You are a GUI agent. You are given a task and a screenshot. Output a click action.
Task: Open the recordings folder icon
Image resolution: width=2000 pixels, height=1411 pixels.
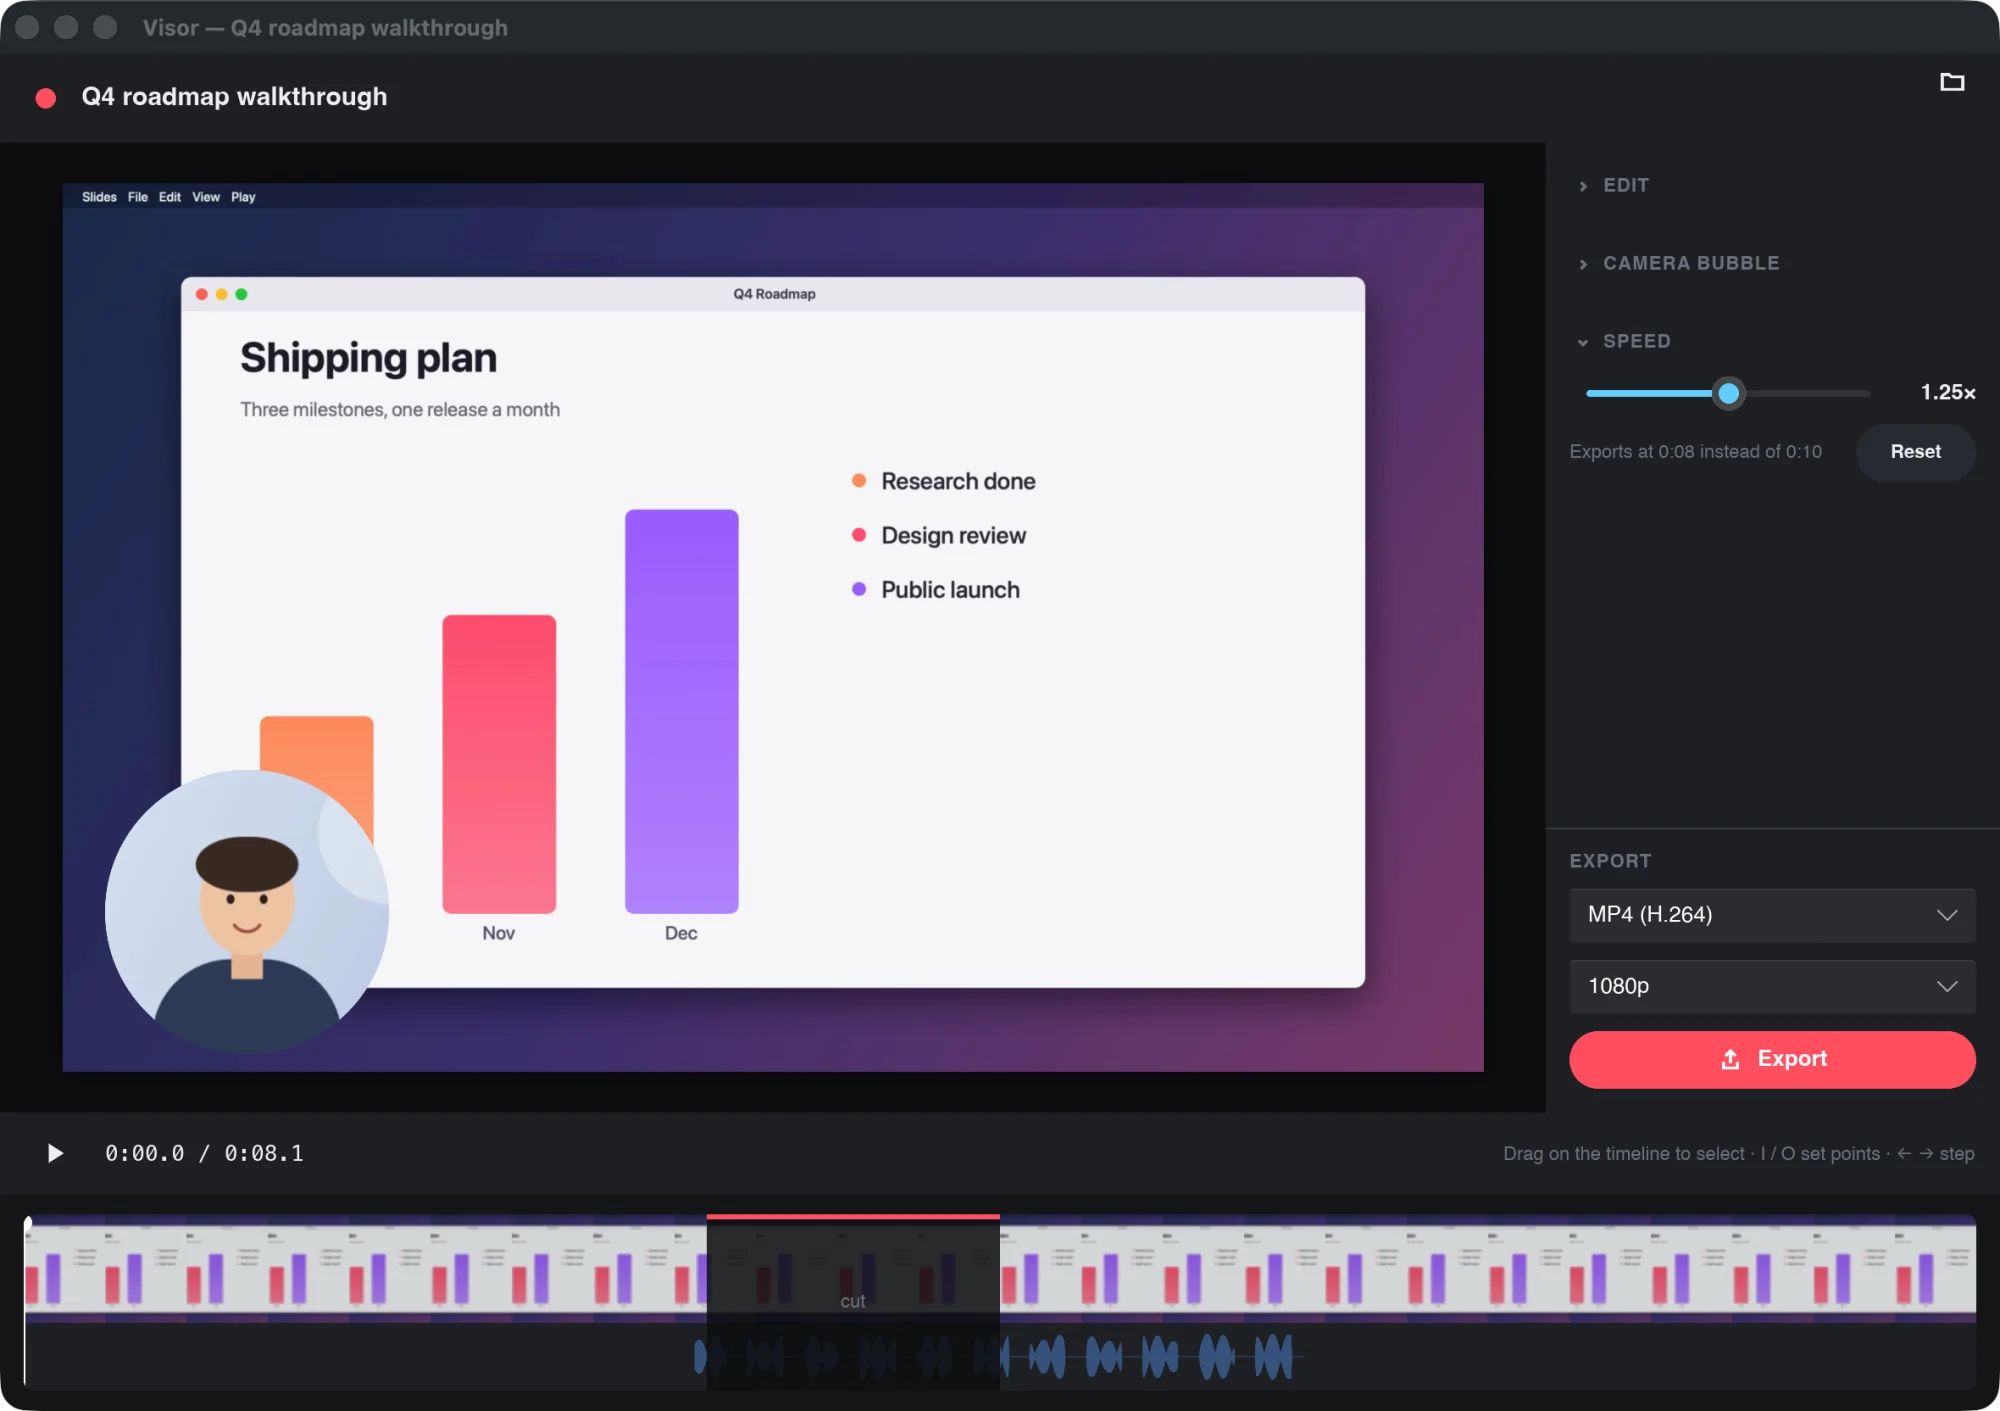(1951, 82)
